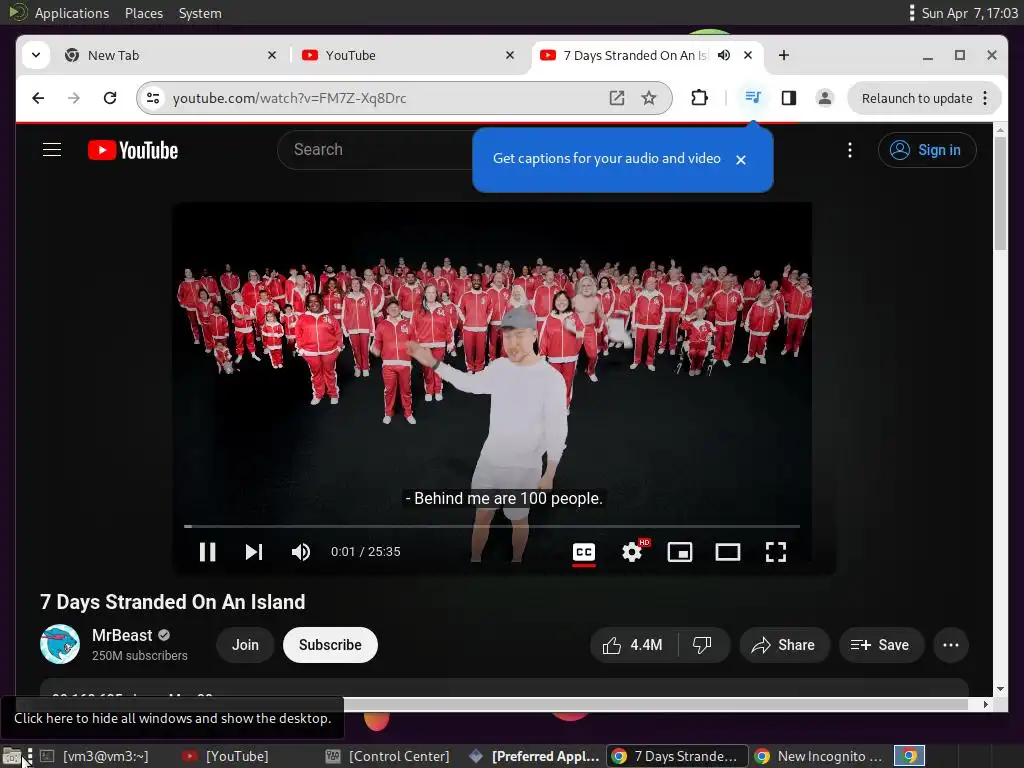
Task: Dislike the video
Action: (x=703, y=645)
